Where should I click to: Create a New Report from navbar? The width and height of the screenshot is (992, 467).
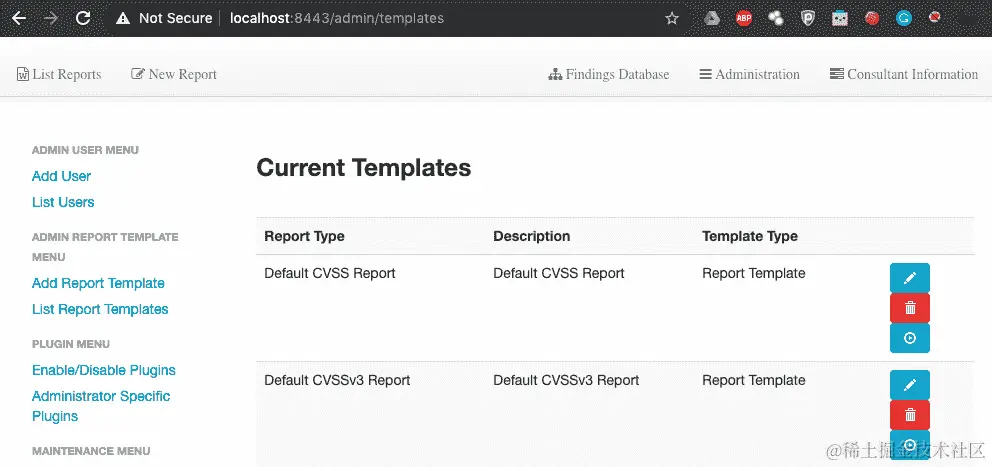(x=174, y=74)
